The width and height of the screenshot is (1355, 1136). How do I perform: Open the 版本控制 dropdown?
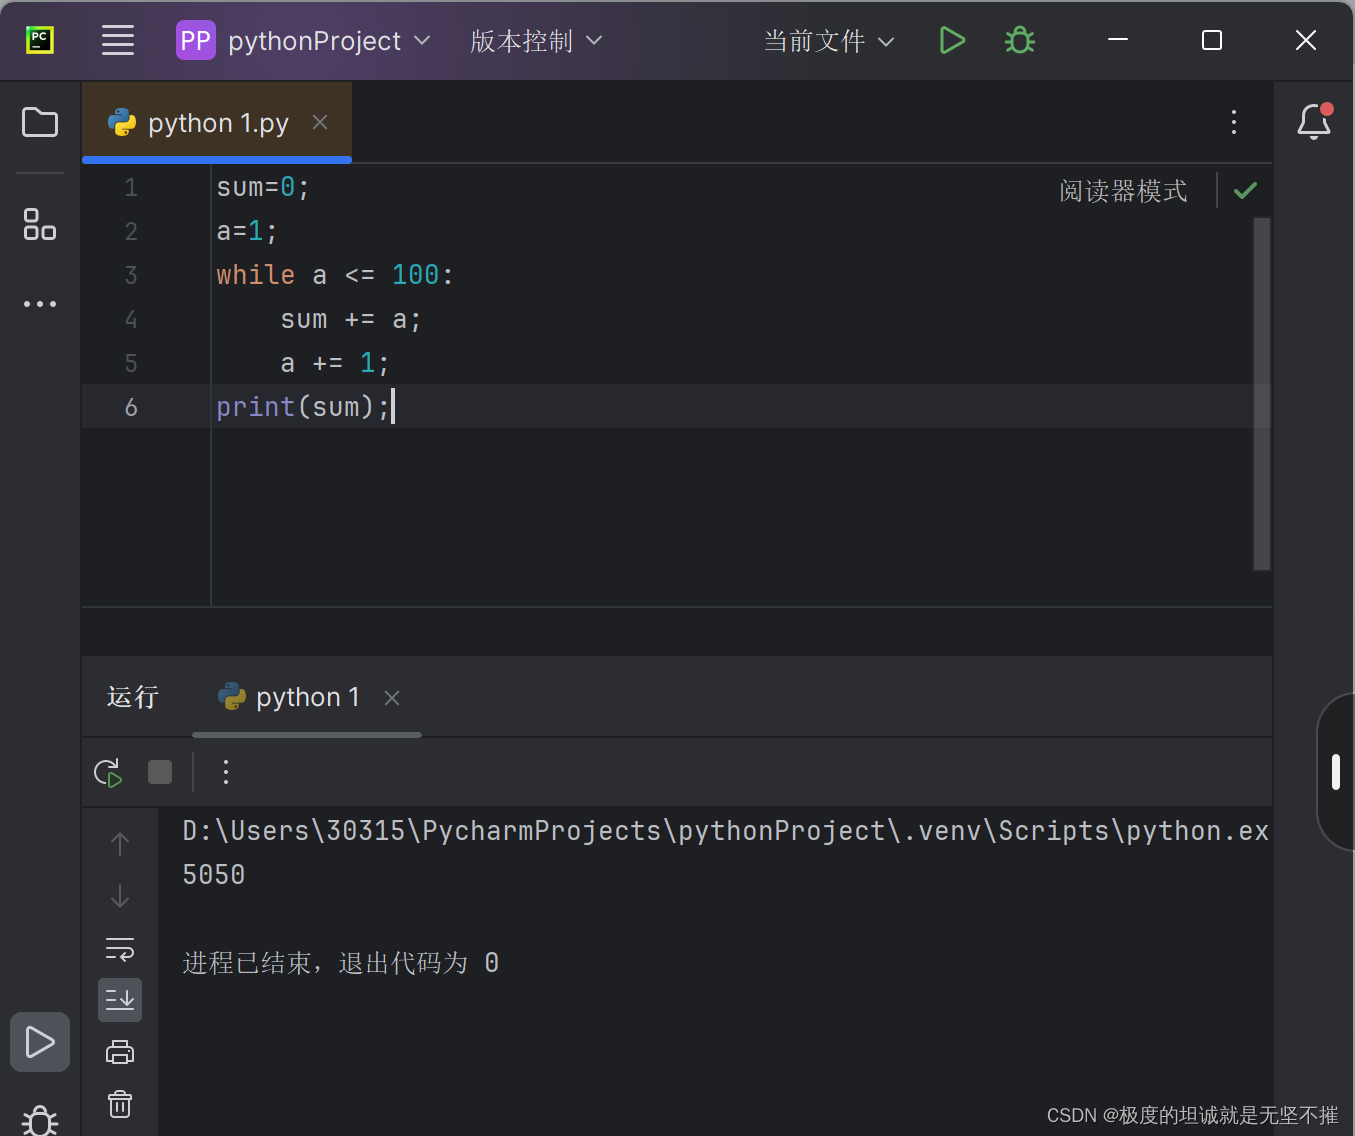(535, 40)
